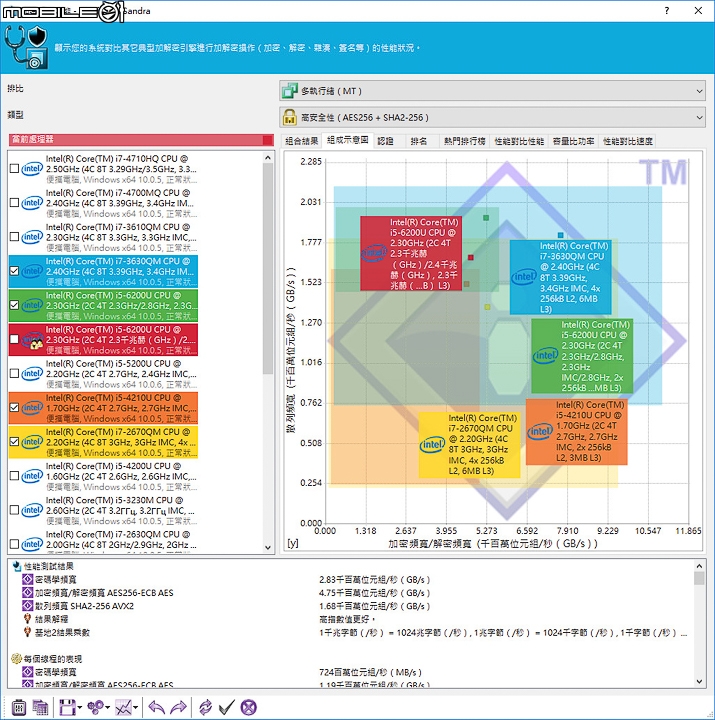The height and width of the screenshot is (720, 715).
Task: Open the 性能對比速度 tab
Action: (x=627, y=141)
